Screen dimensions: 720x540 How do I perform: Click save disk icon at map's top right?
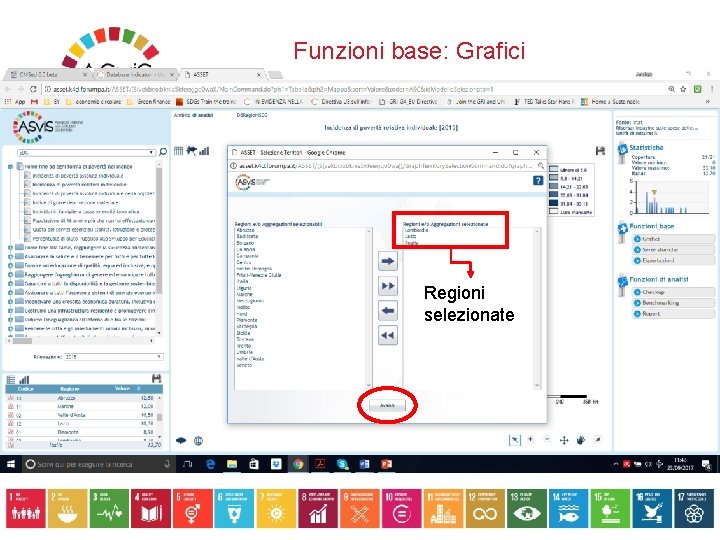(x=600, y=150)
